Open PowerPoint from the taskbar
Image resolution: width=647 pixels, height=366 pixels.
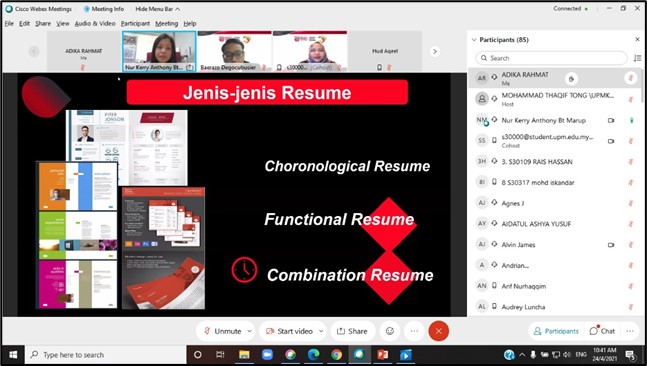[383, 355]
